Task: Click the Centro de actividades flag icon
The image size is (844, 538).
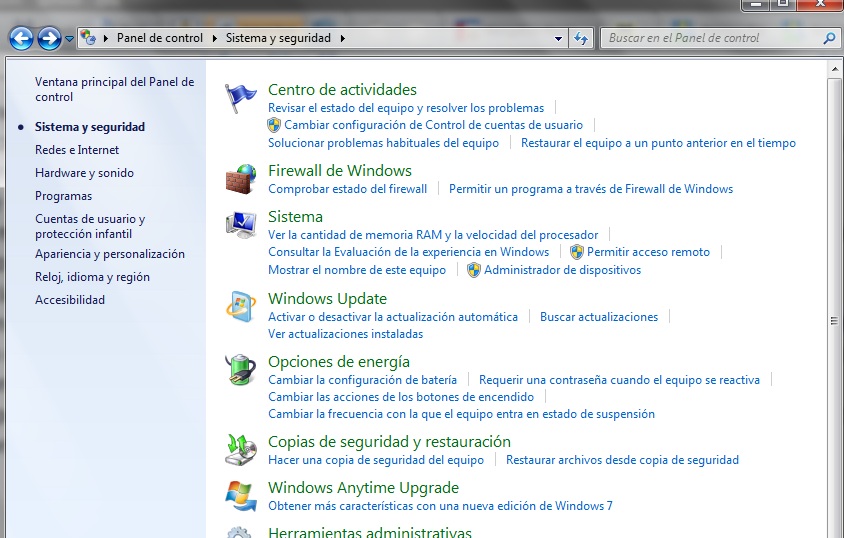Action: [240, 98]
